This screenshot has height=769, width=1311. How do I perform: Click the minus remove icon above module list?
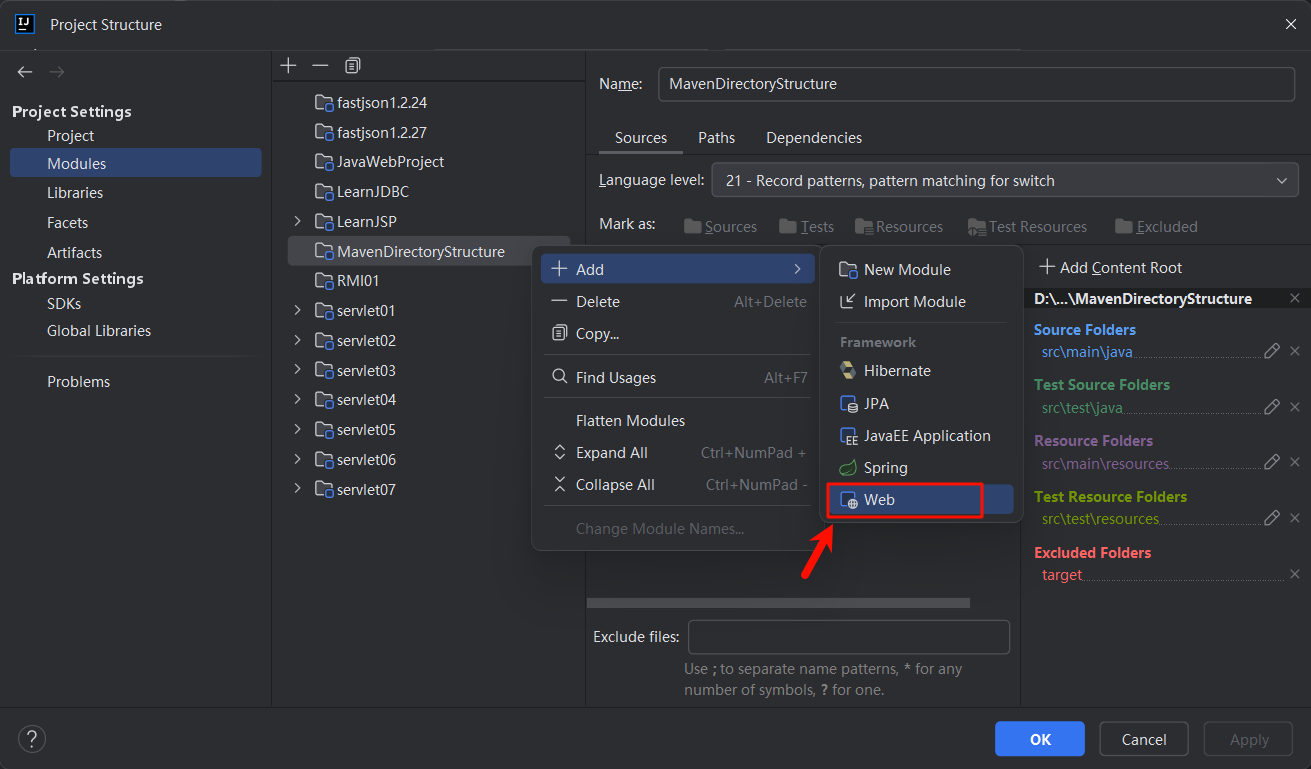pos(320,65)
